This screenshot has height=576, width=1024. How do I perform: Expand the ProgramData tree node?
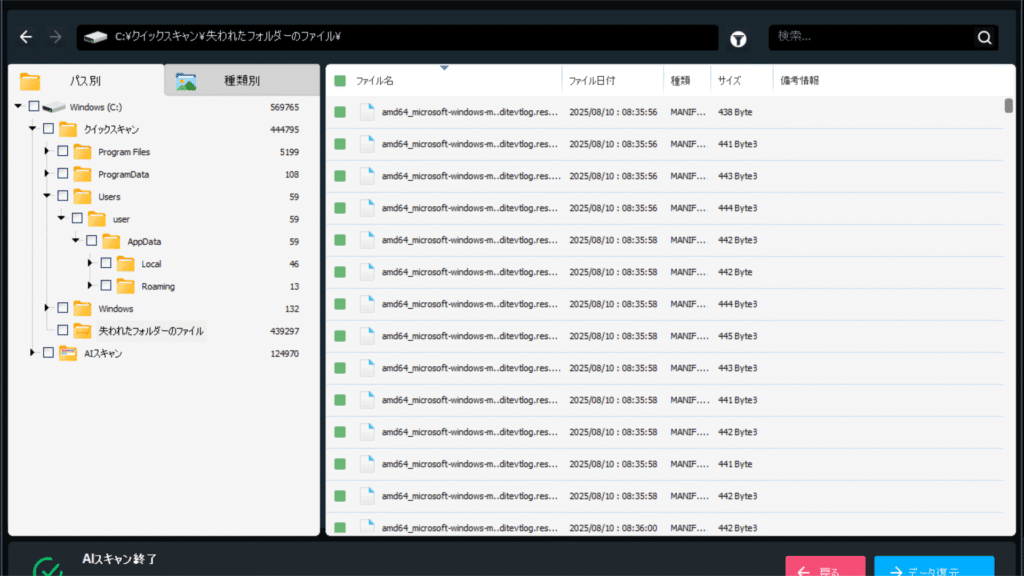[x=46, y=174]
